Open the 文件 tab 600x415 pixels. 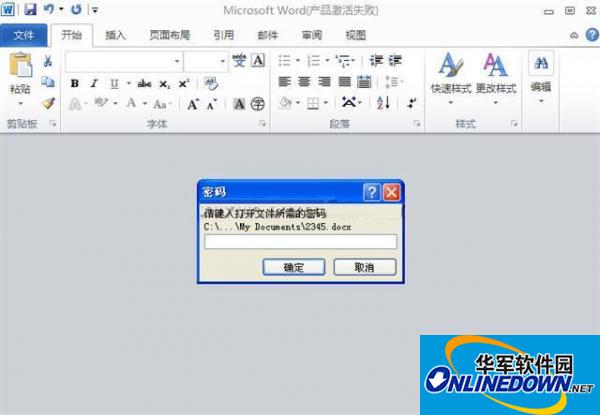pyautogui.click(x=24, y=35)
